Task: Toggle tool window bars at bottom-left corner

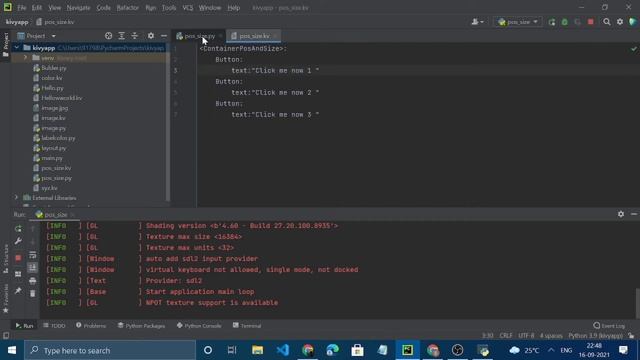Action: (6, 336)
